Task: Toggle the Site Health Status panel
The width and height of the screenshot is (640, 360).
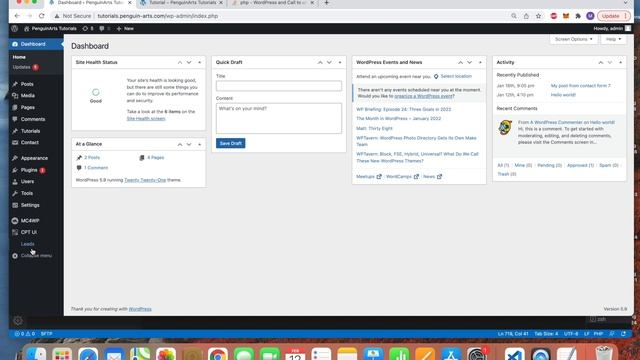Action: 200,62
